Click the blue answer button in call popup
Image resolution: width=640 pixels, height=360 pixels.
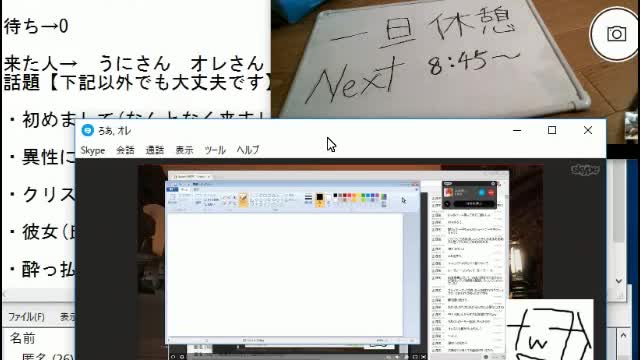(482, 192)
